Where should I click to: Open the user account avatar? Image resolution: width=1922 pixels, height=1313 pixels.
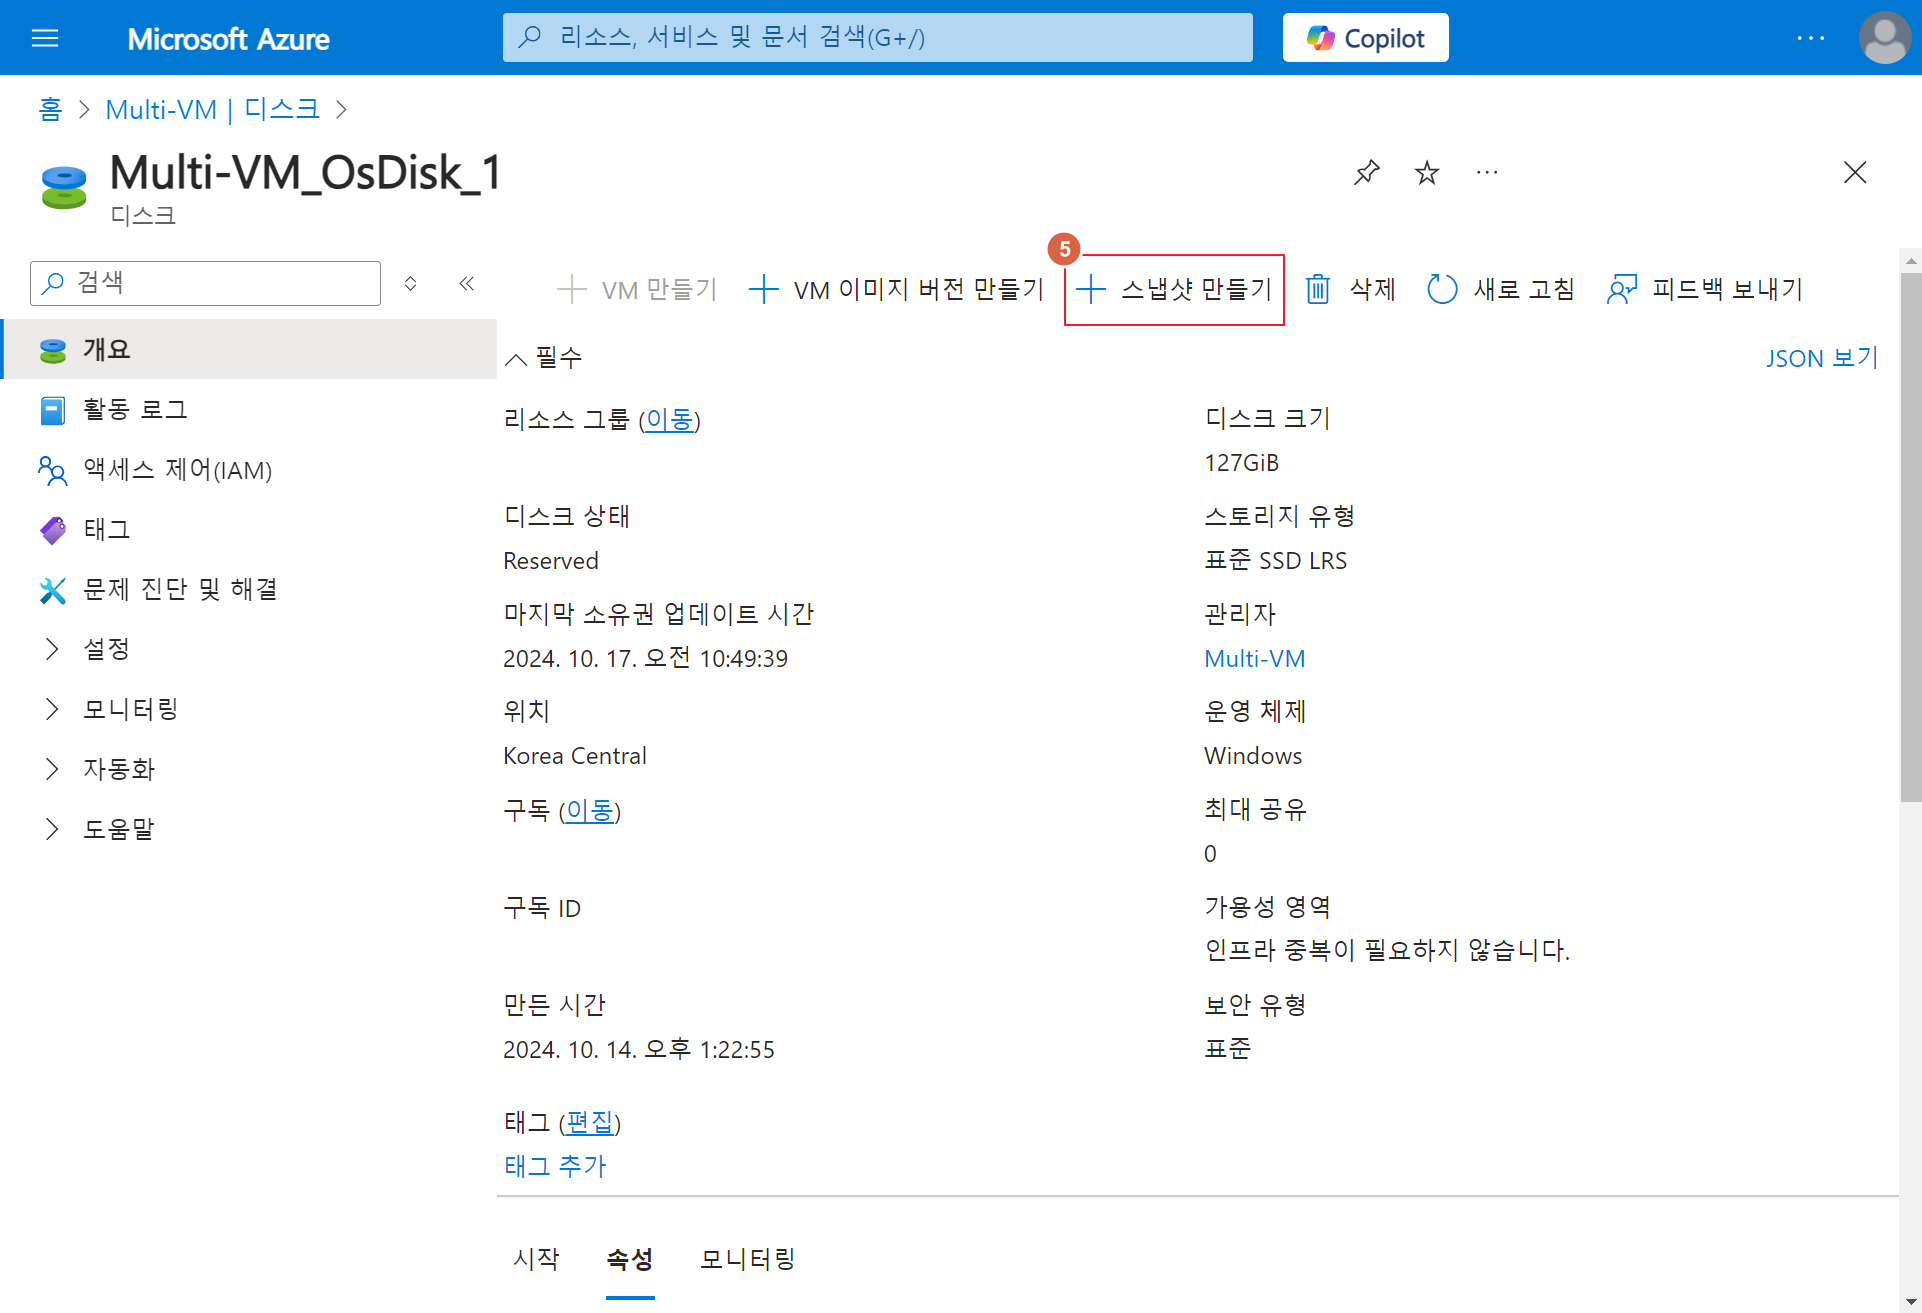[1884, 38]
